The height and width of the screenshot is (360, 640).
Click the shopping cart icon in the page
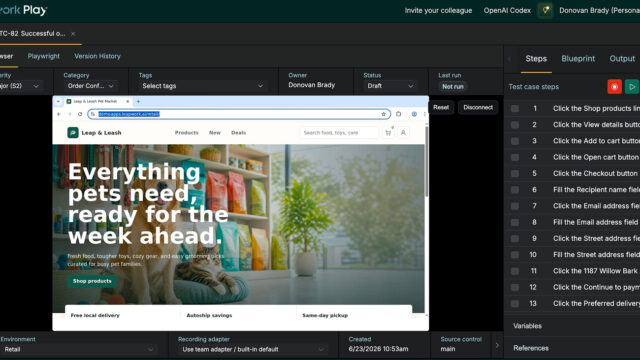[x=388, y=133]
